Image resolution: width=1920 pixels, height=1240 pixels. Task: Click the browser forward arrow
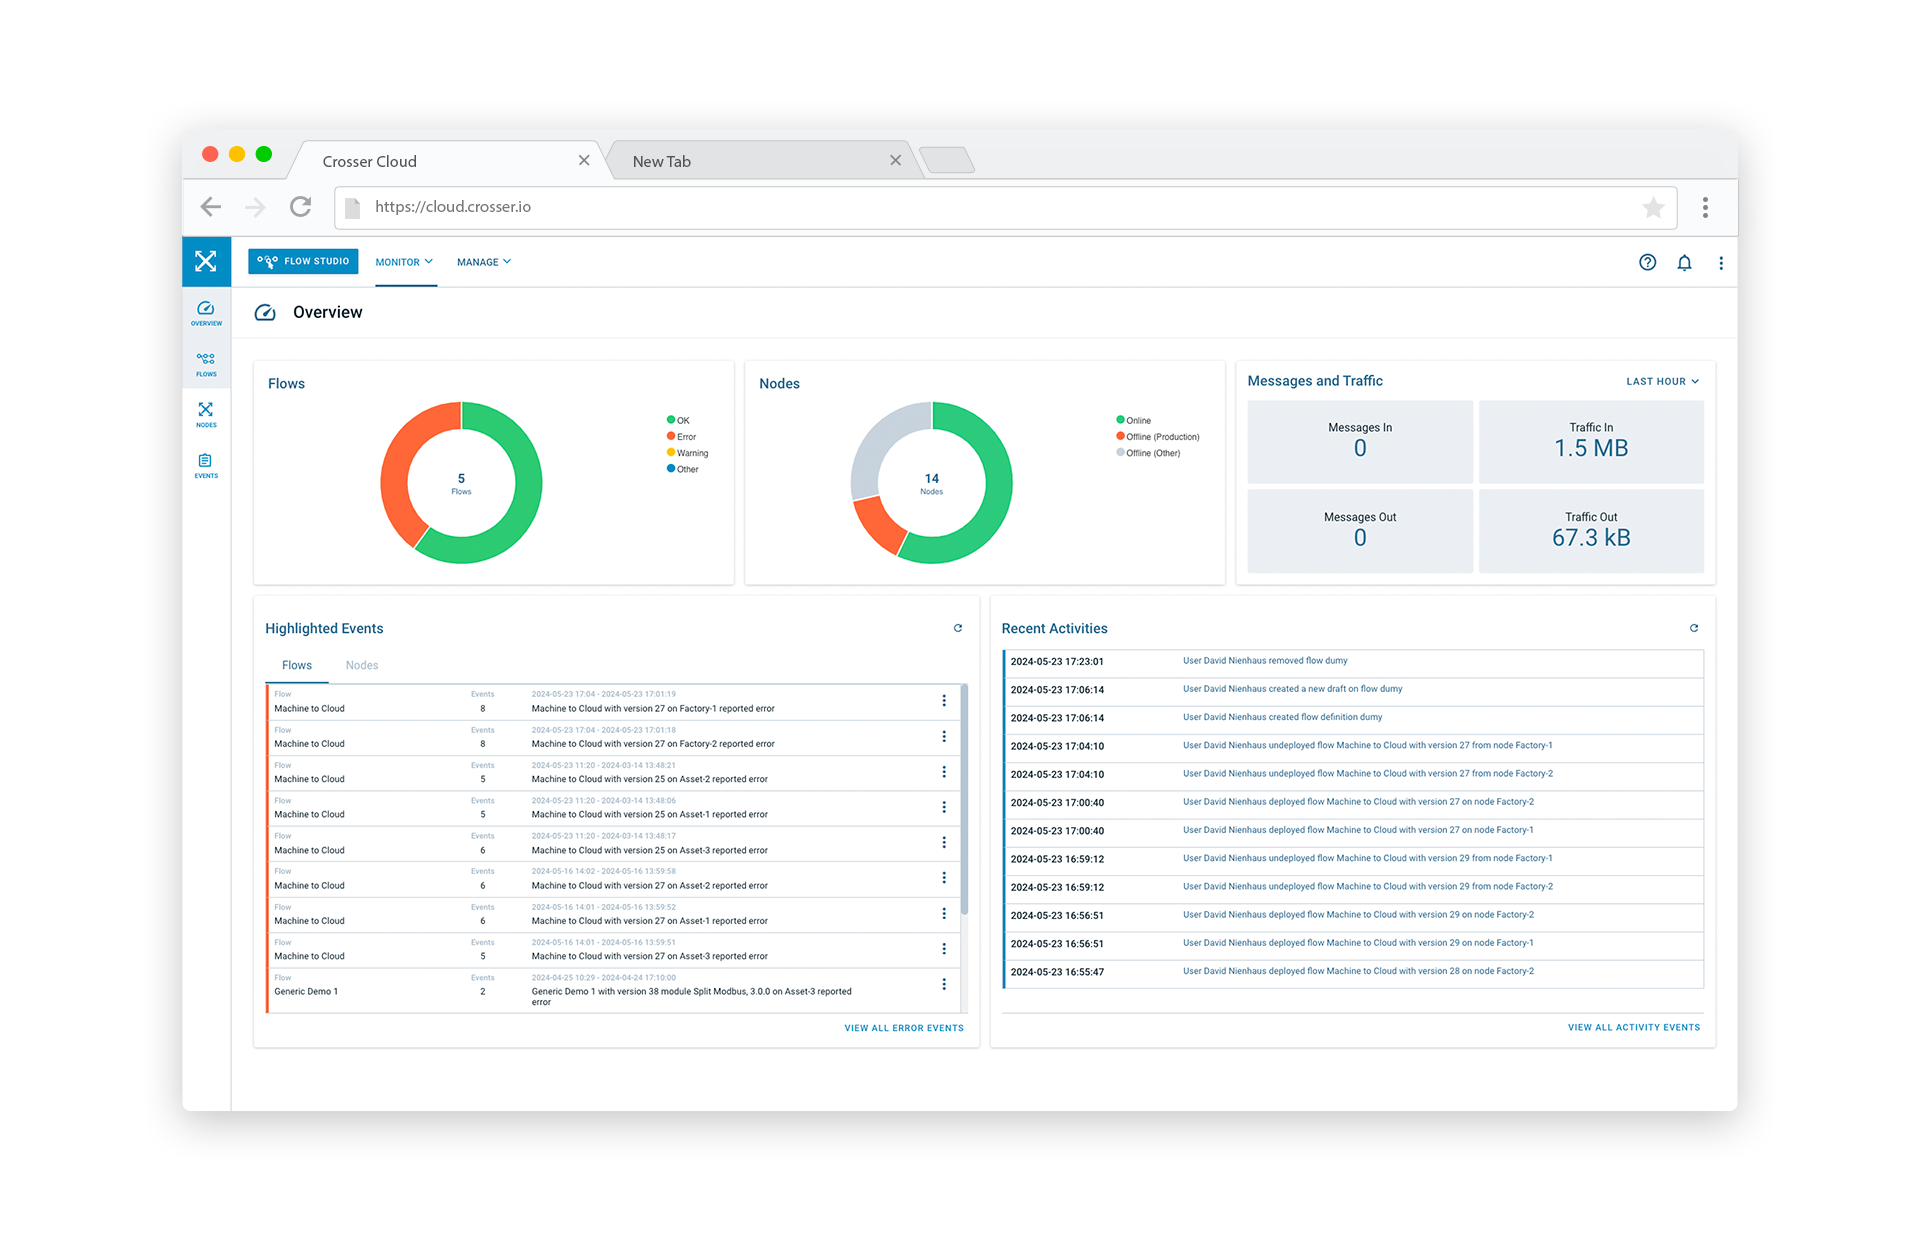[256, 207]
